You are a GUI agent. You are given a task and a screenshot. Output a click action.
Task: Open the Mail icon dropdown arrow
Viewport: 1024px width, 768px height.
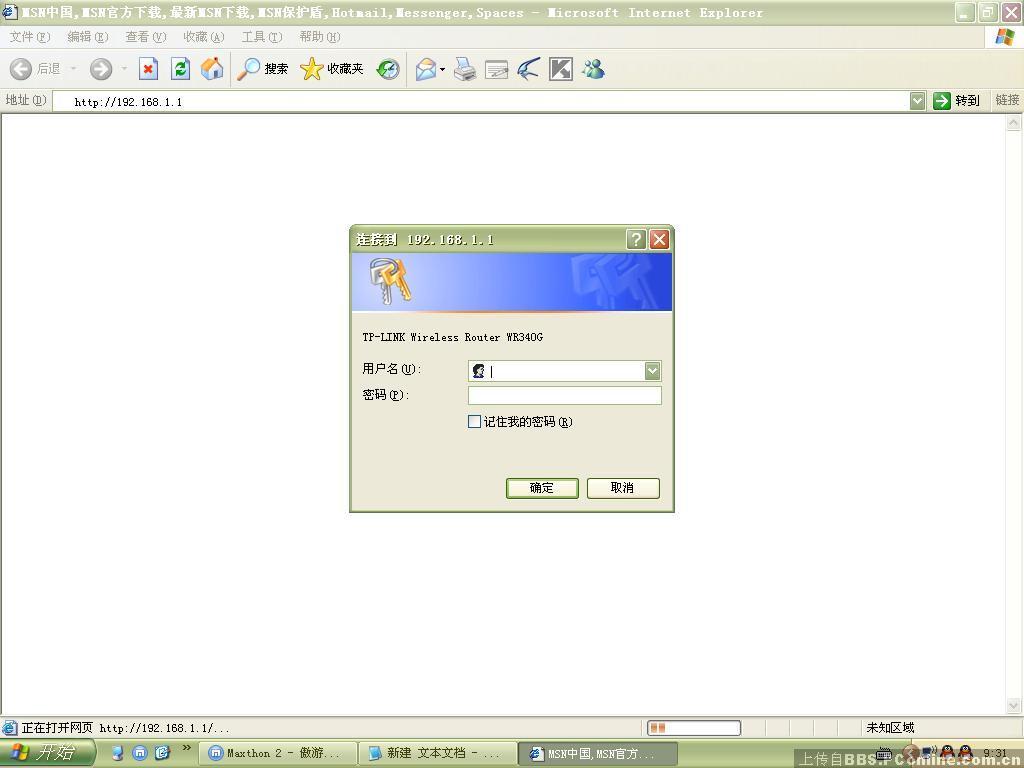[442, 70]
